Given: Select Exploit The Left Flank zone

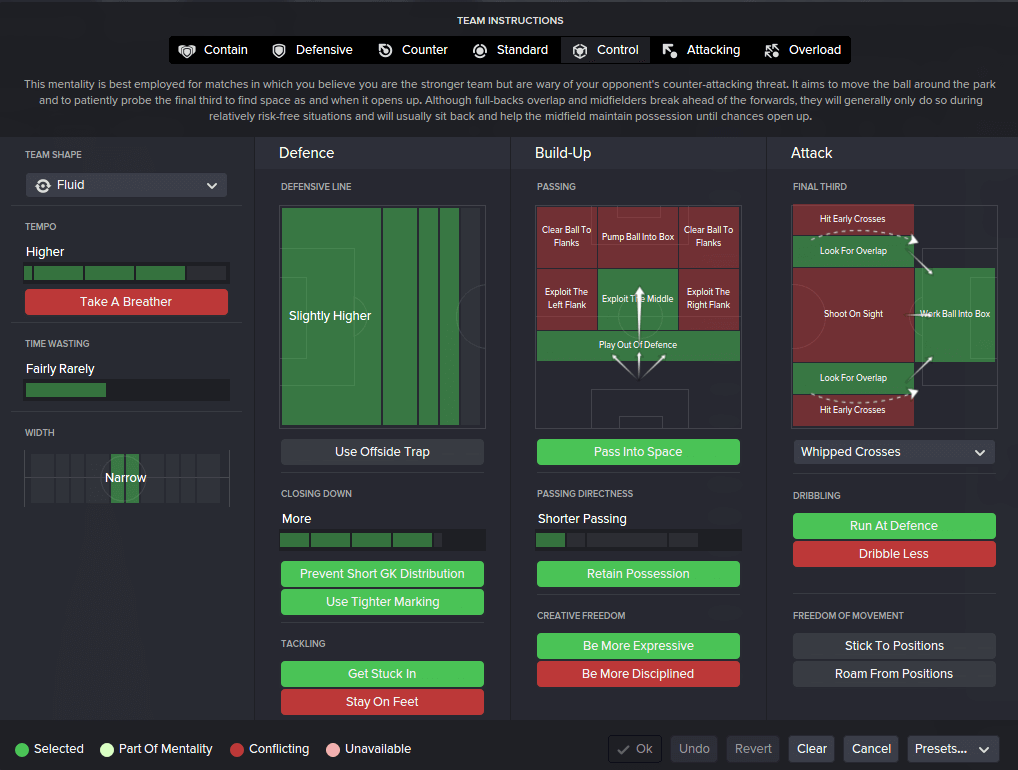Looking at the screenshot, I should (567, 299).
